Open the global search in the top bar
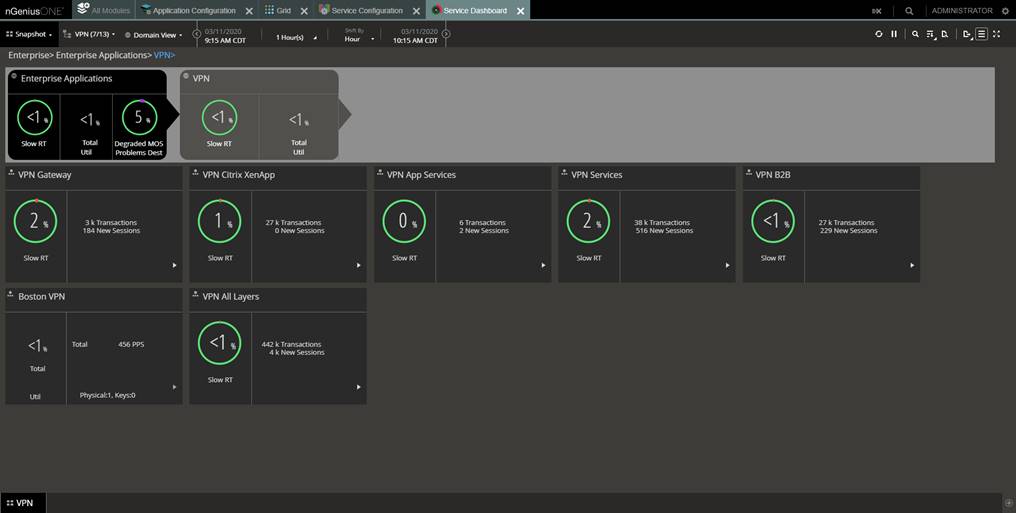This screenshot has width=1016, height=513. pyautogui.click(x=909, y=11)
